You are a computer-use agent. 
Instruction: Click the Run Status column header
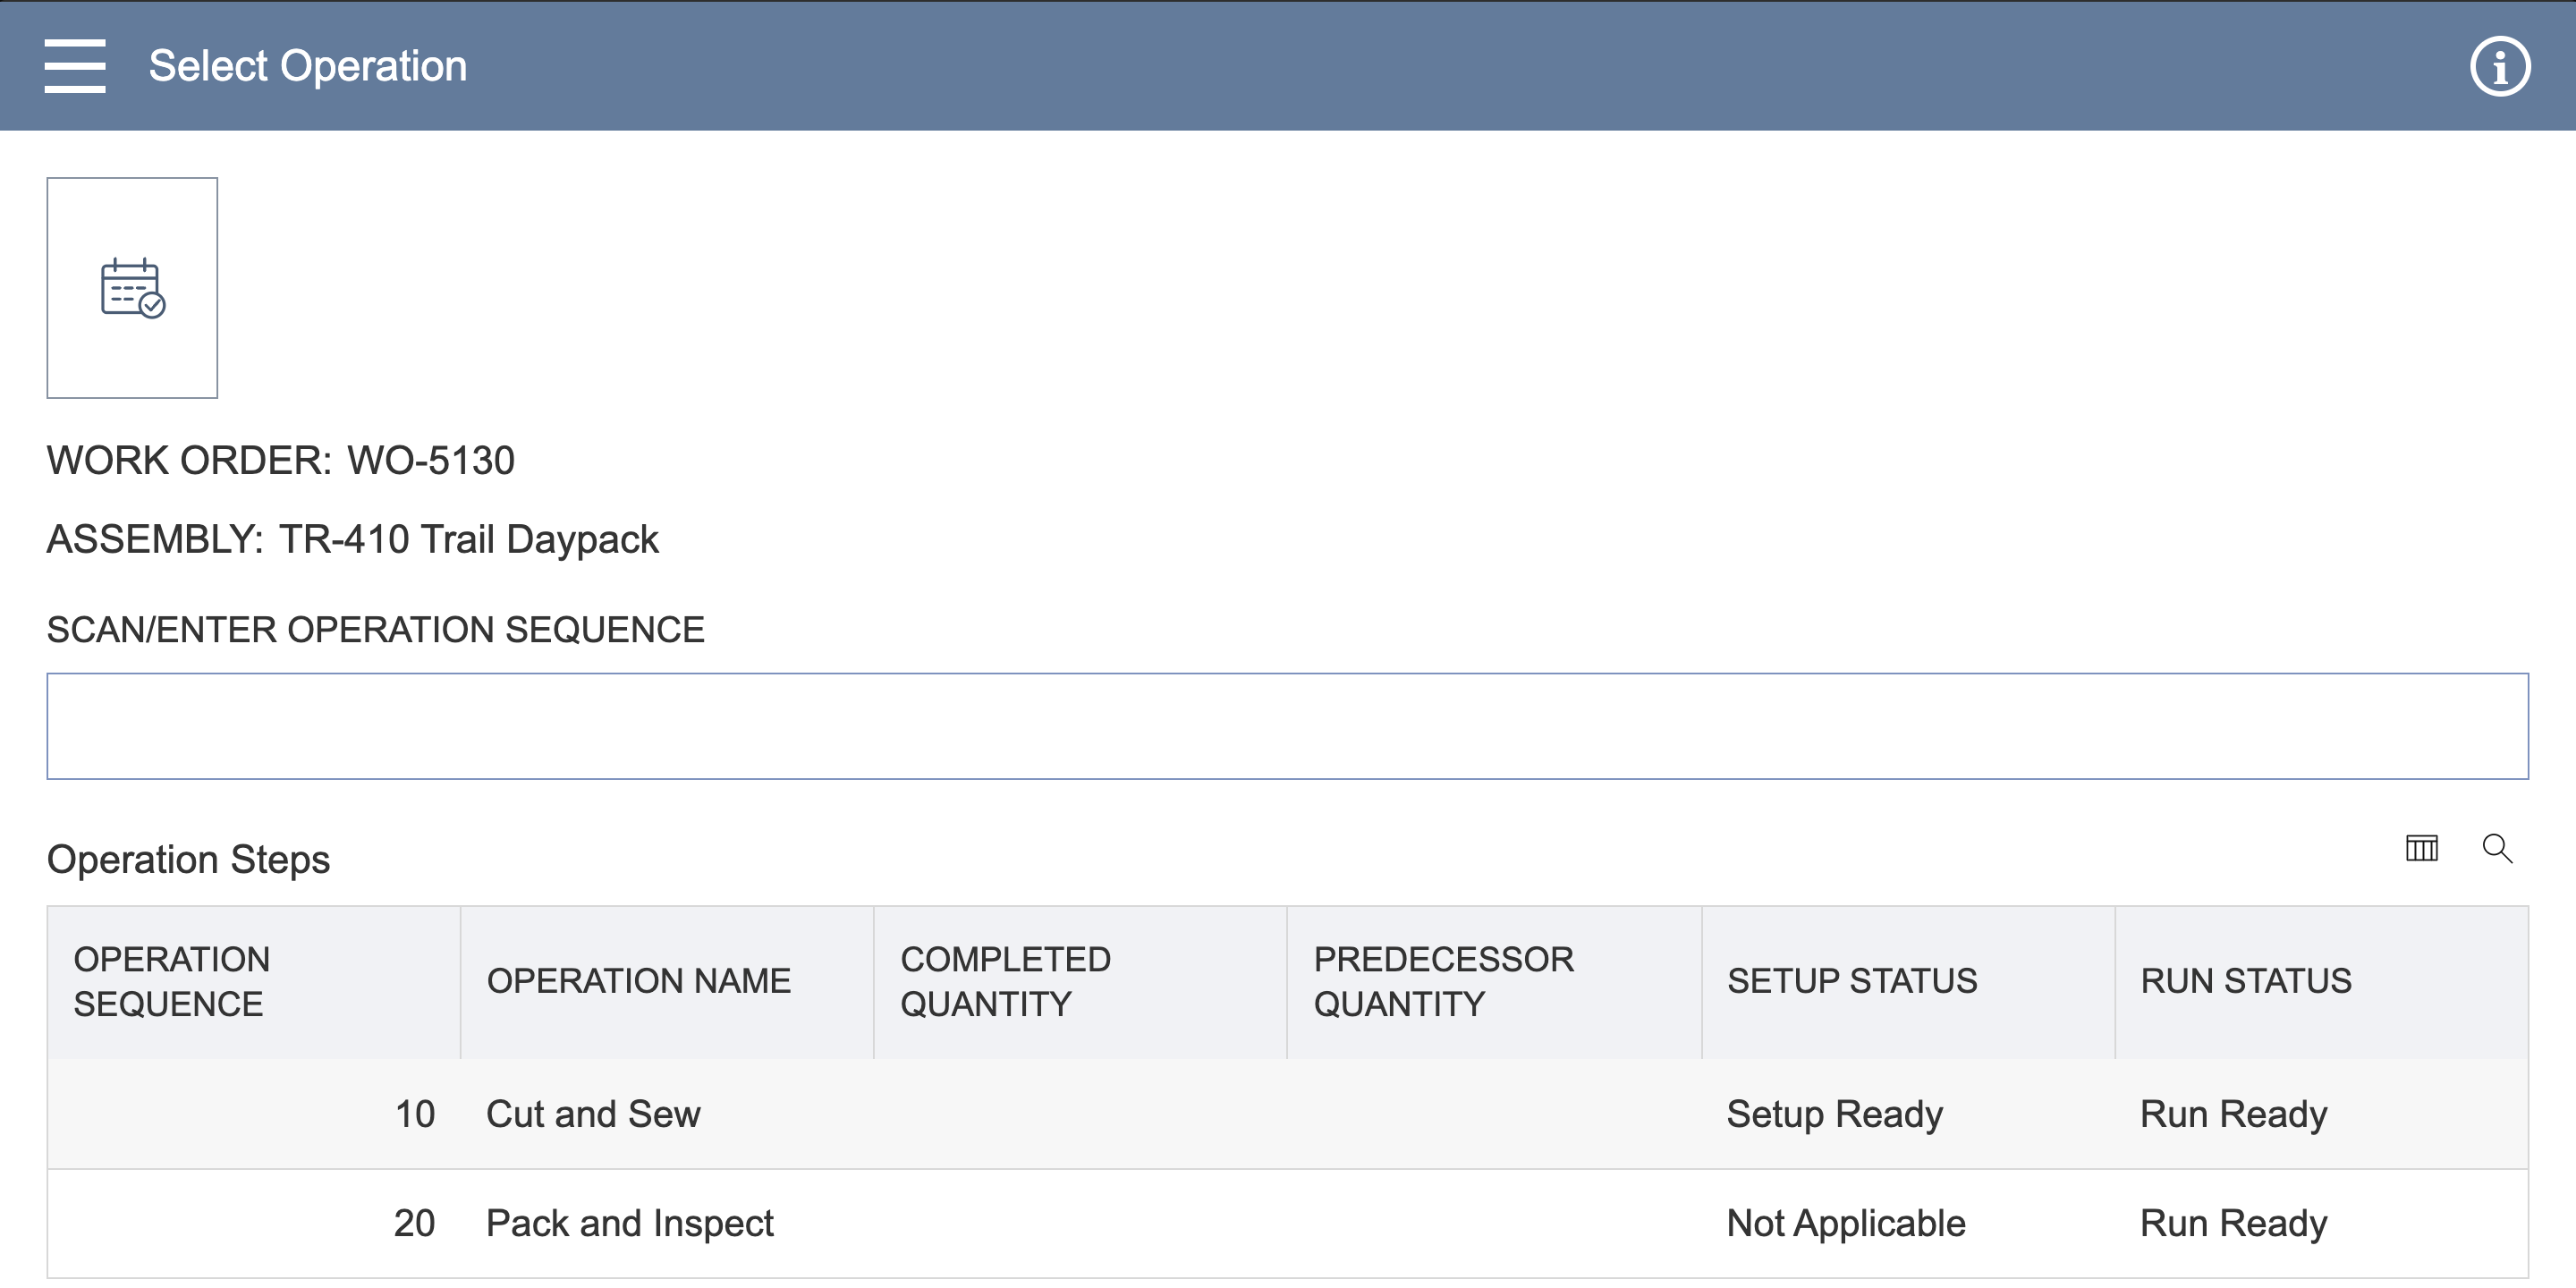[2322, 982]
